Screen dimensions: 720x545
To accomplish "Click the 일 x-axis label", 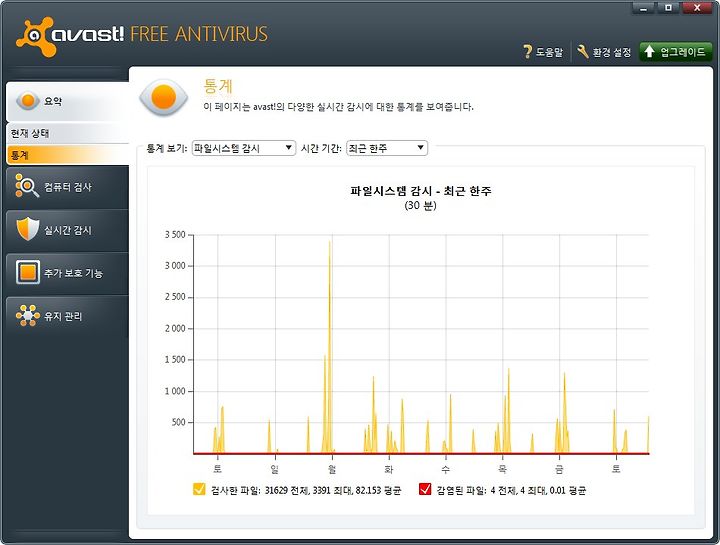I will 275,469.
